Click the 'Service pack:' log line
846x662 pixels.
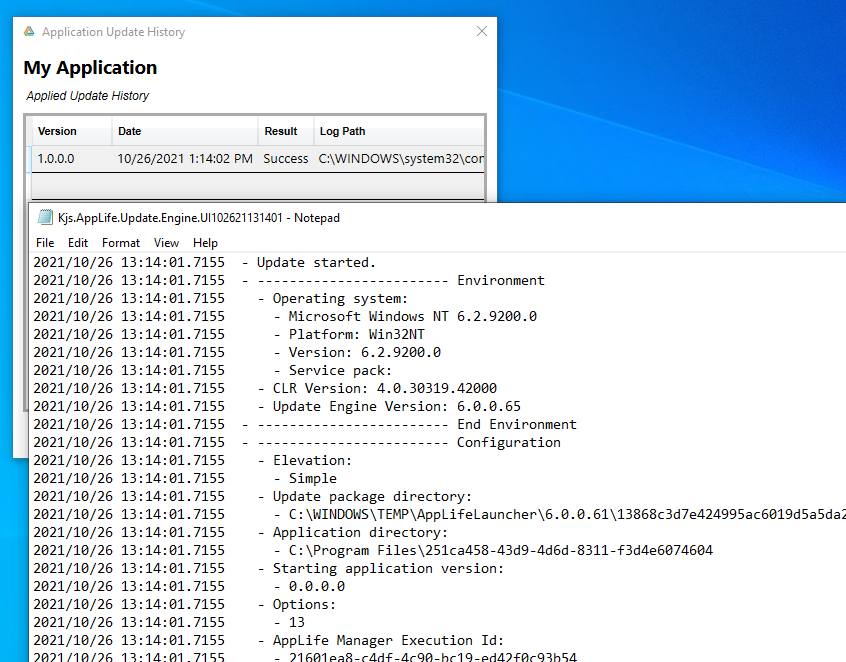pos(213,371)
